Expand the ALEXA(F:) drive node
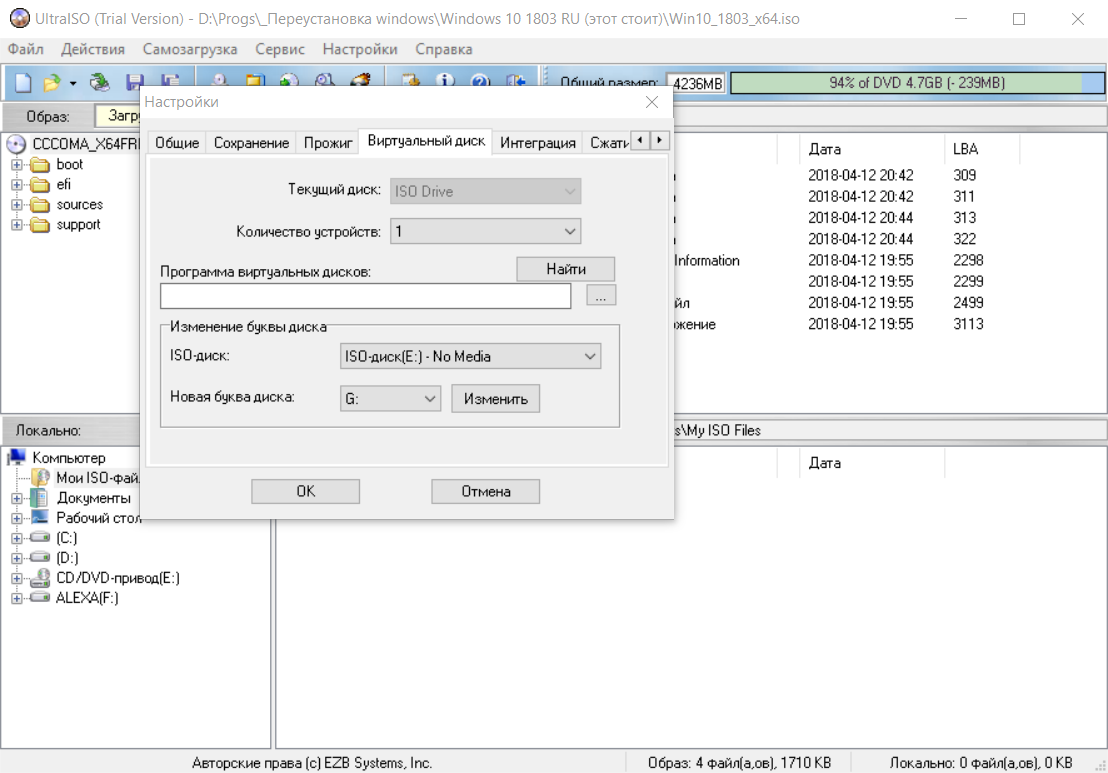The image size is (1108, 773). click(17, 598)
